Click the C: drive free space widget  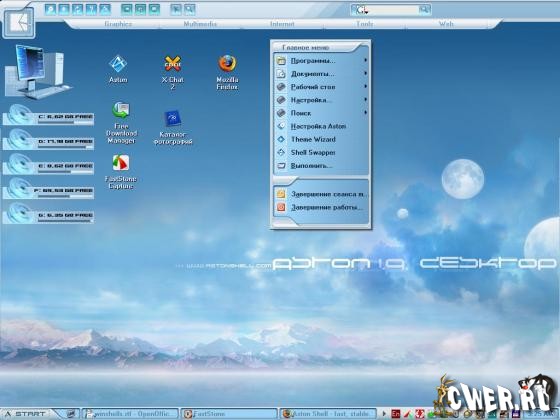[x=48, y=116]
